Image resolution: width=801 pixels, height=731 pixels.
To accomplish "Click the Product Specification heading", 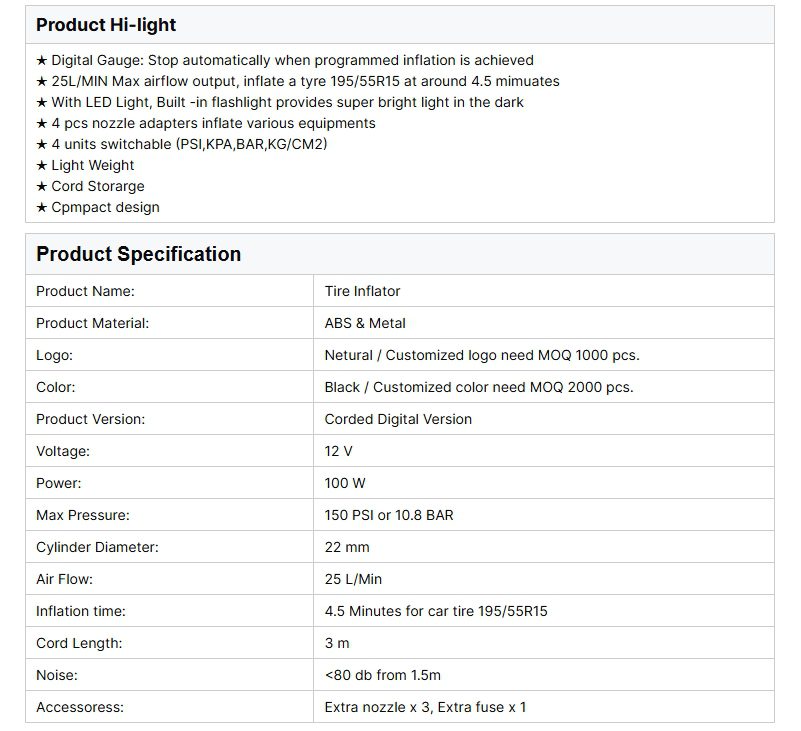I will click(x=138, y=254).
